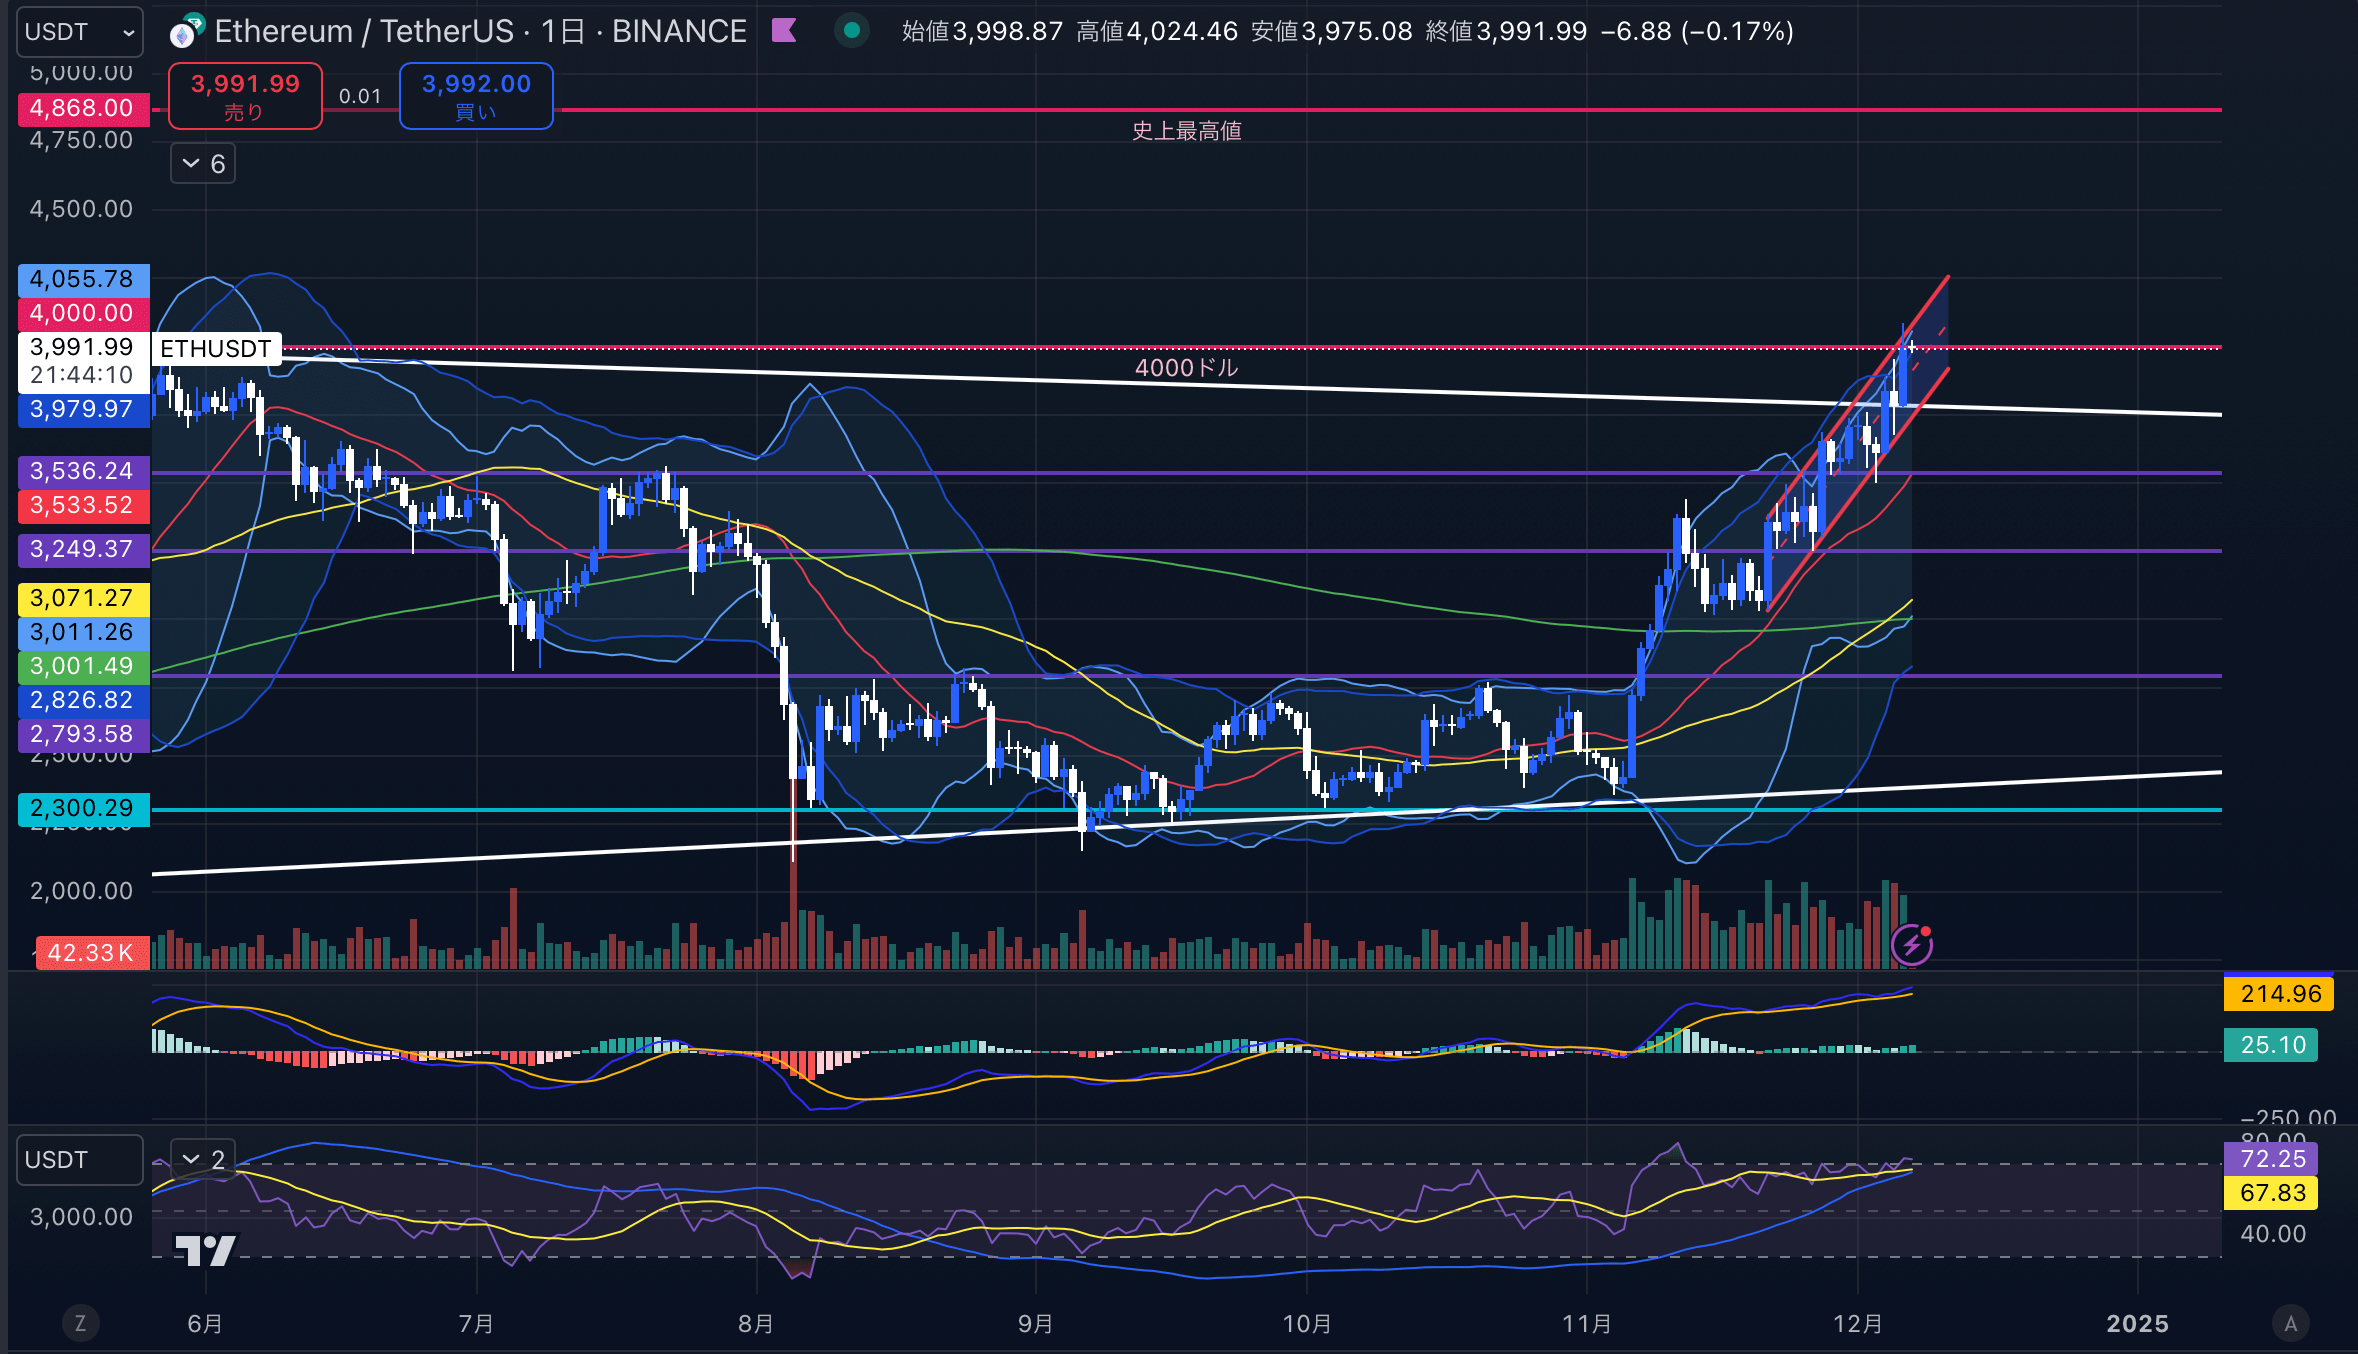Toggle the A auto-scale button
Viewport: 2358px width, 1354px height.
click(2291, 1324)
